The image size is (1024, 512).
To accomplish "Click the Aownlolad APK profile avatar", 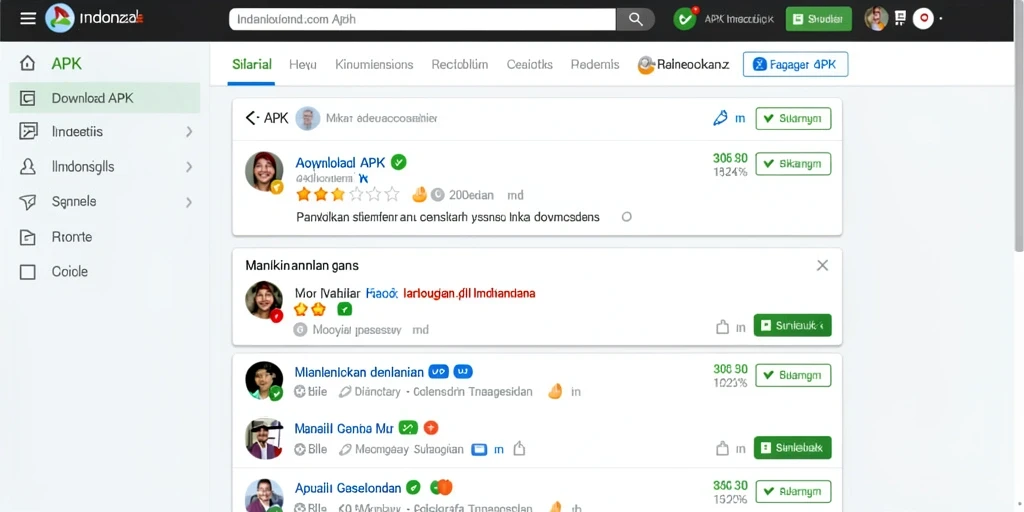I will (264, 172).
